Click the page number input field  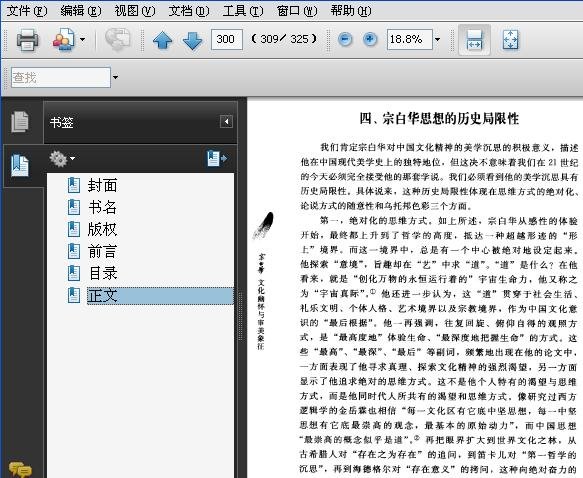(x=226, y=39)
